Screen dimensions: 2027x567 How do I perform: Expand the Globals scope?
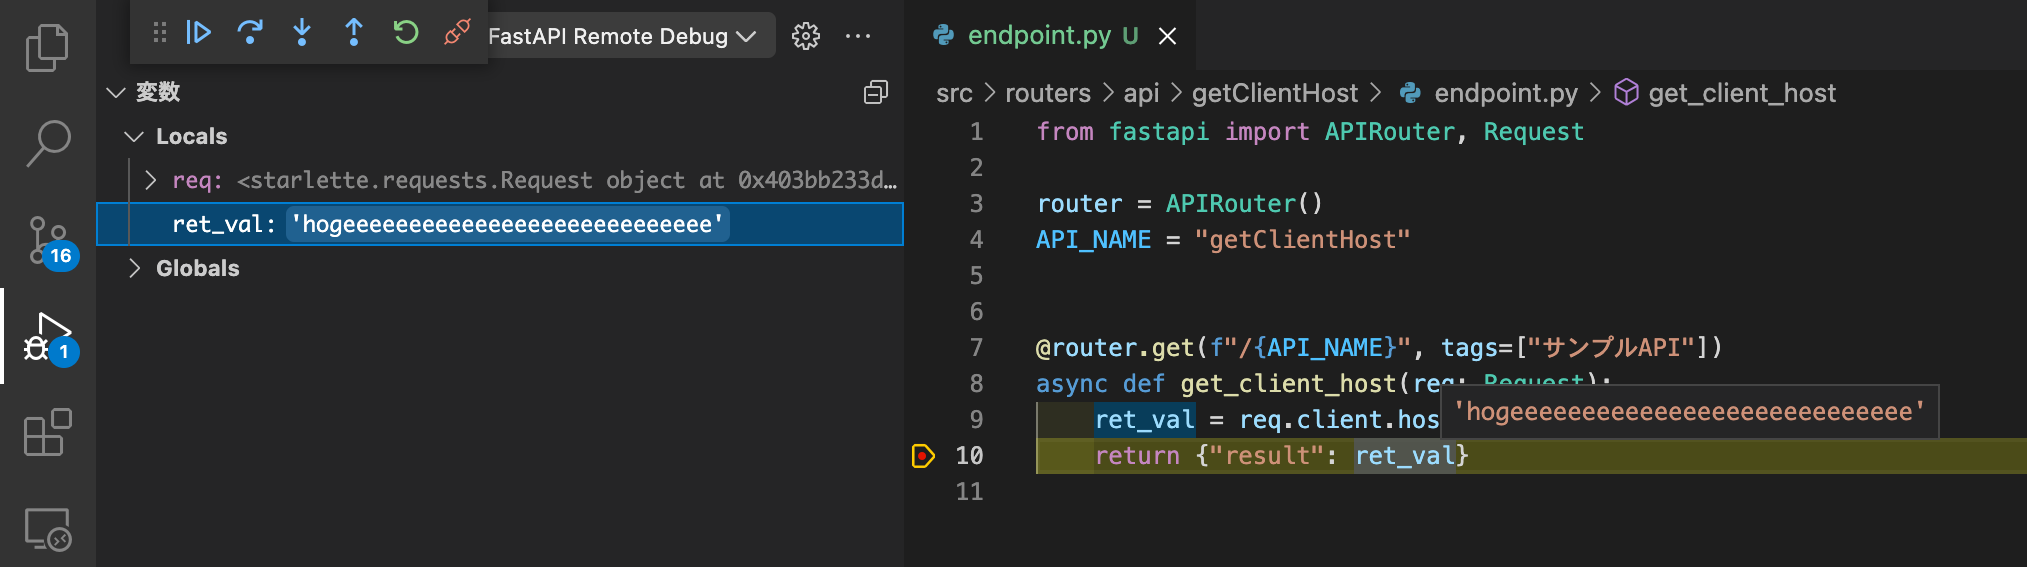(134, 268)
